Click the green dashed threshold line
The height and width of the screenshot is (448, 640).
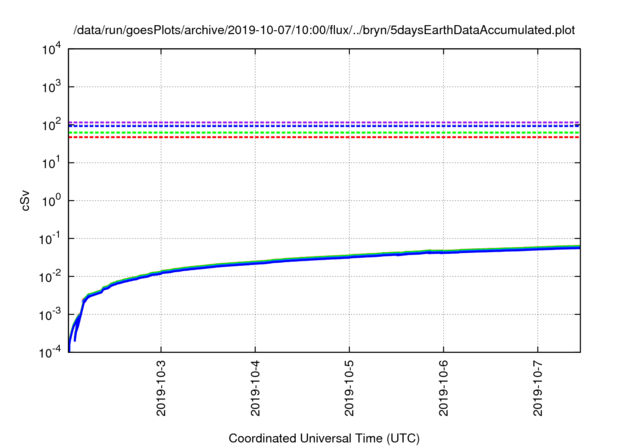324,133
